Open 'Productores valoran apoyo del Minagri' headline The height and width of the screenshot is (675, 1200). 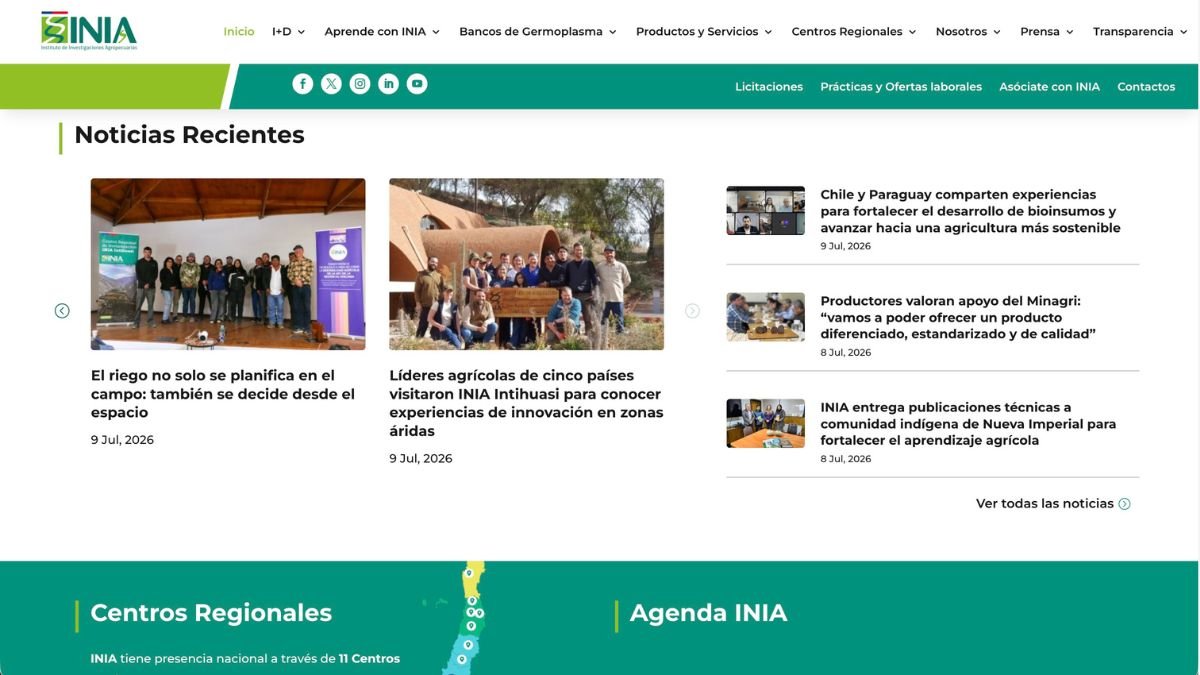(958, 317)
